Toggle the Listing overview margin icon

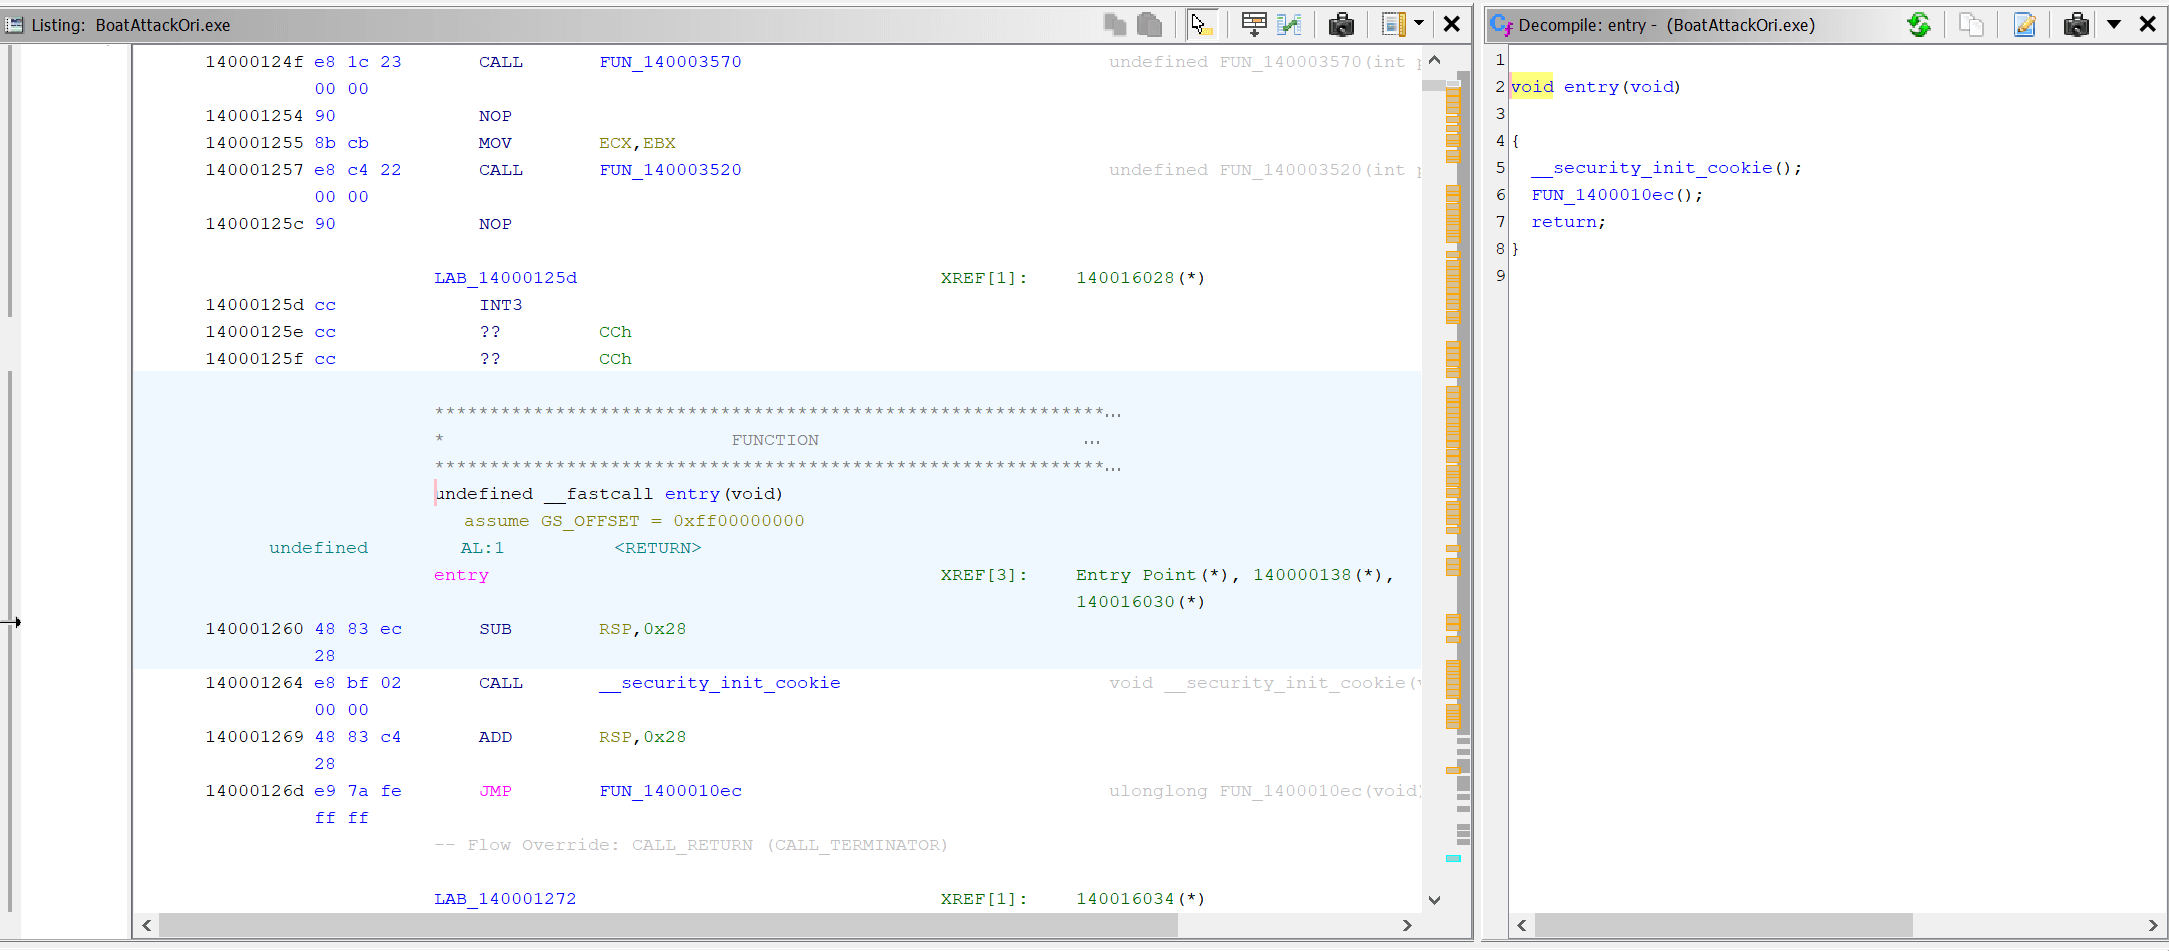1393,24
